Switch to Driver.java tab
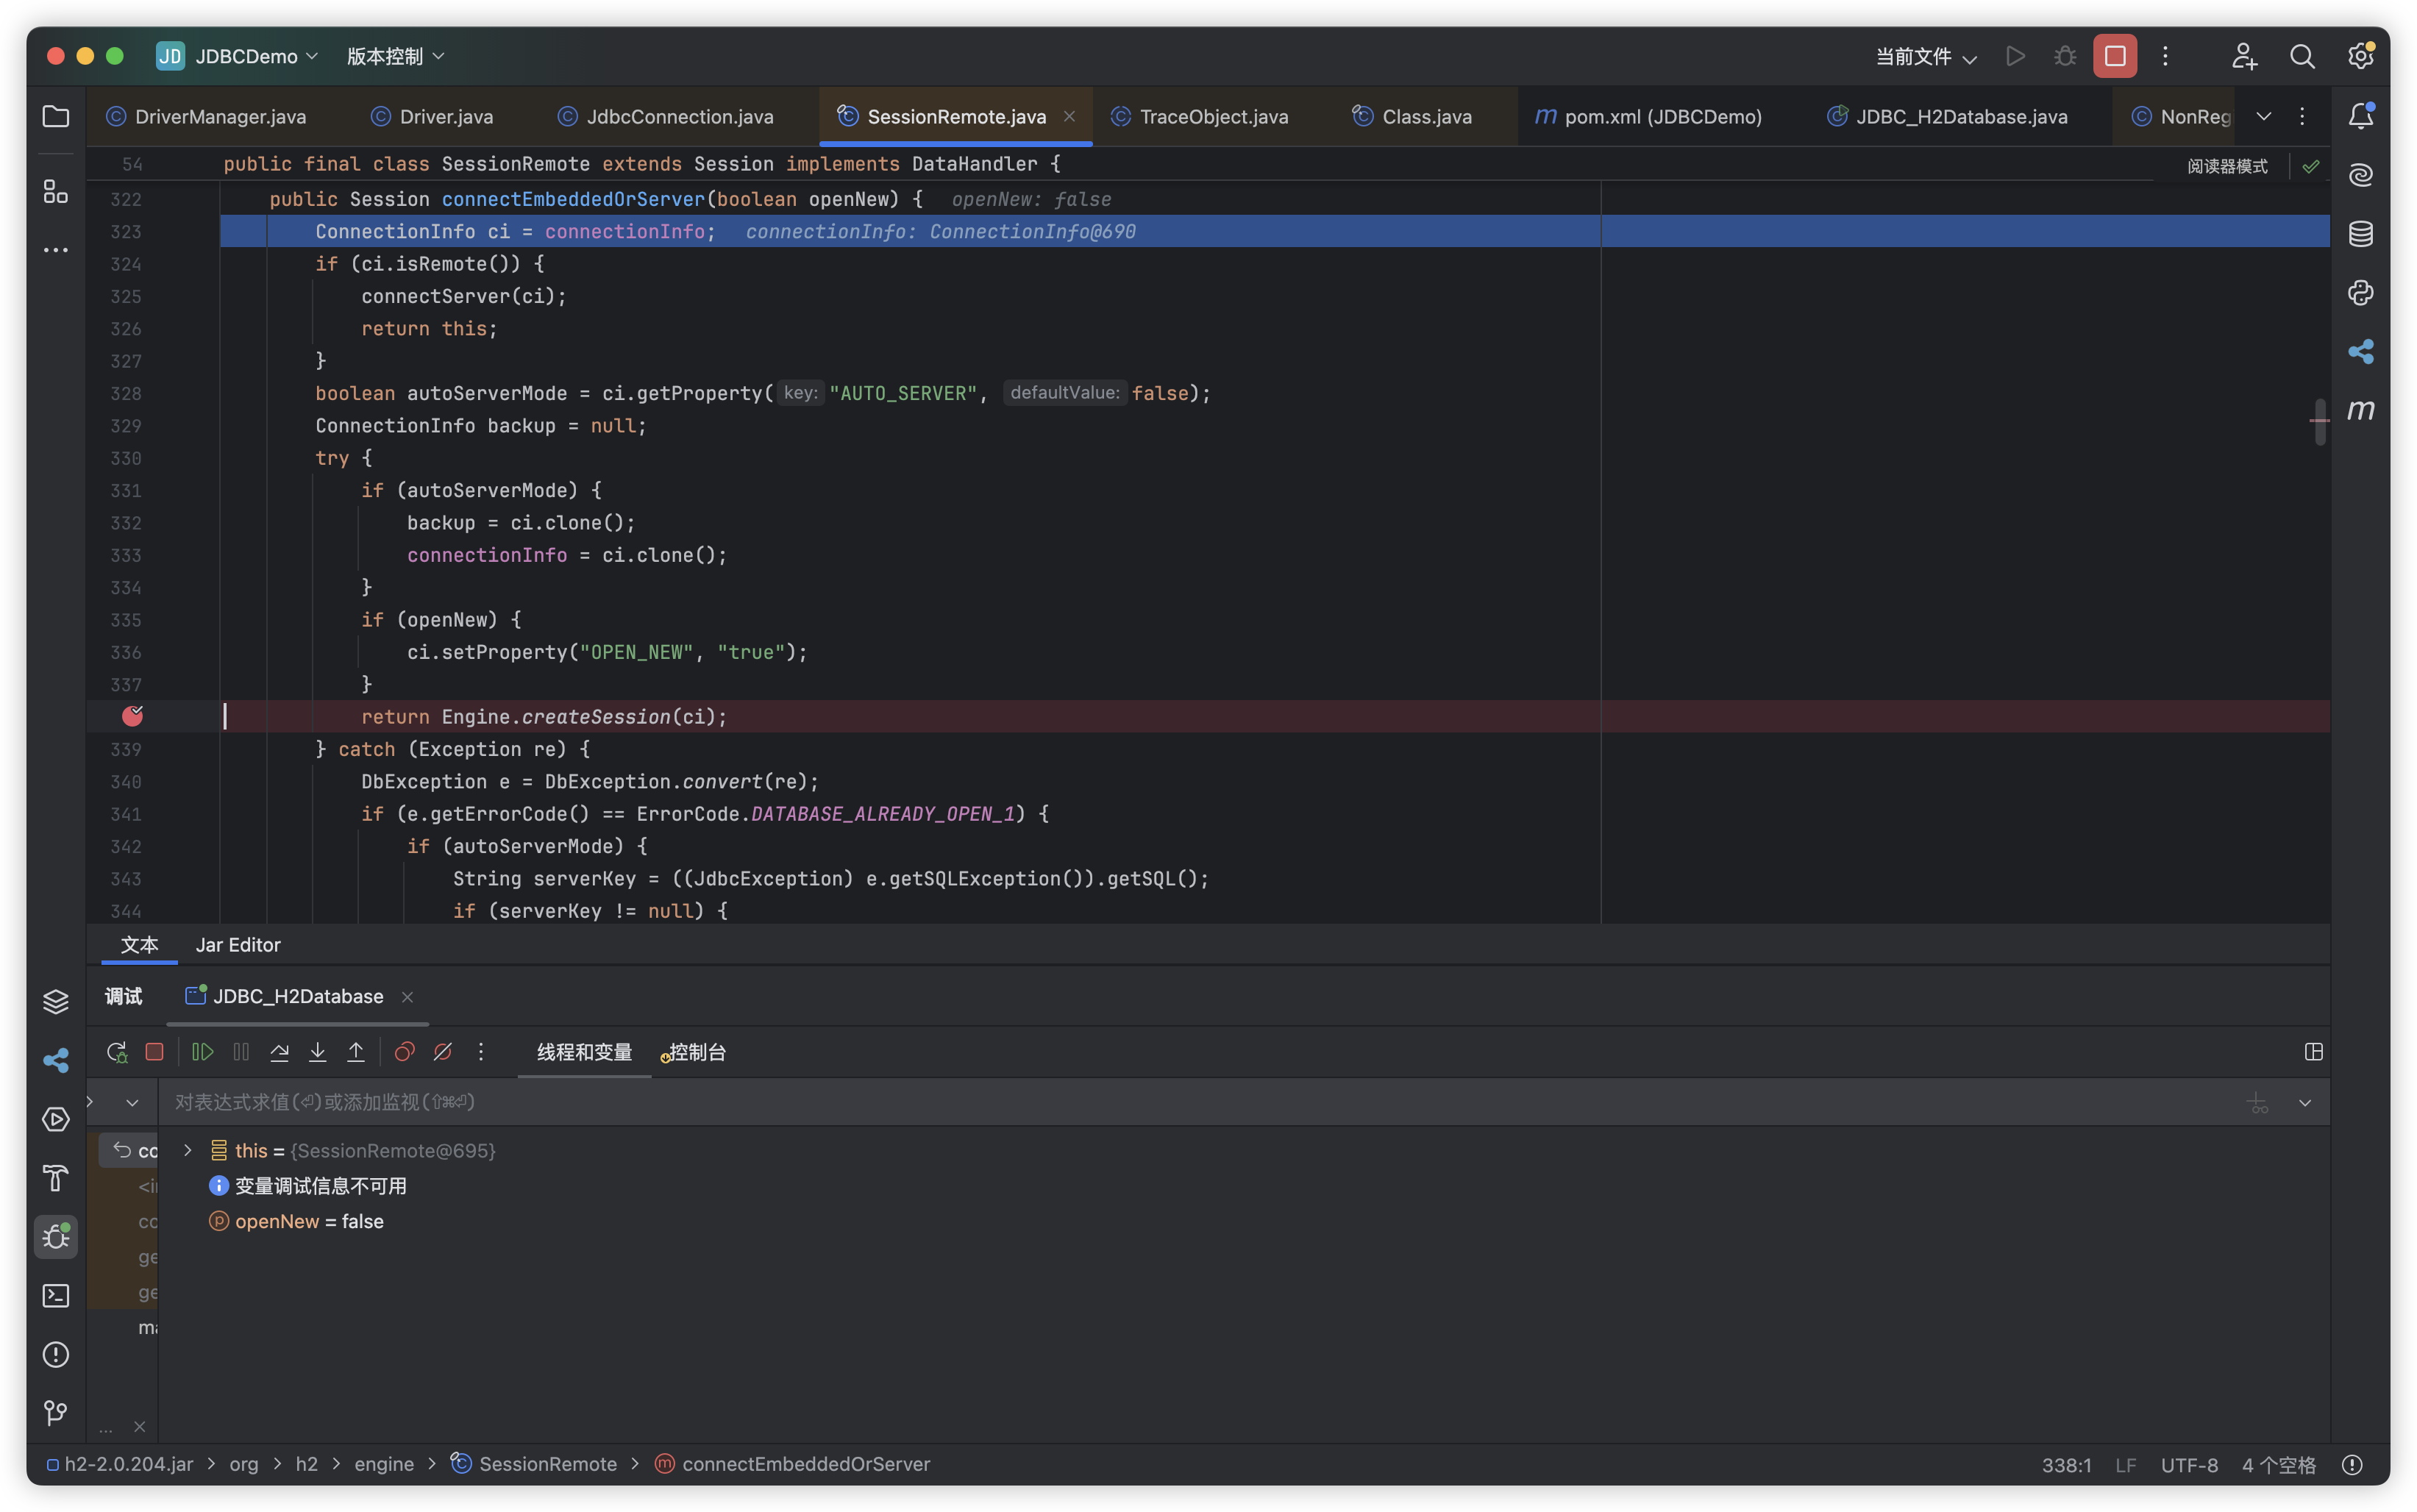The image size is (2417, 1512). click(432, 117)
